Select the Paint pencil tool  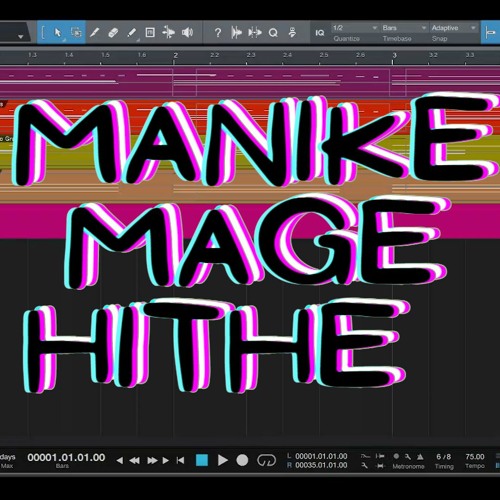131,32
